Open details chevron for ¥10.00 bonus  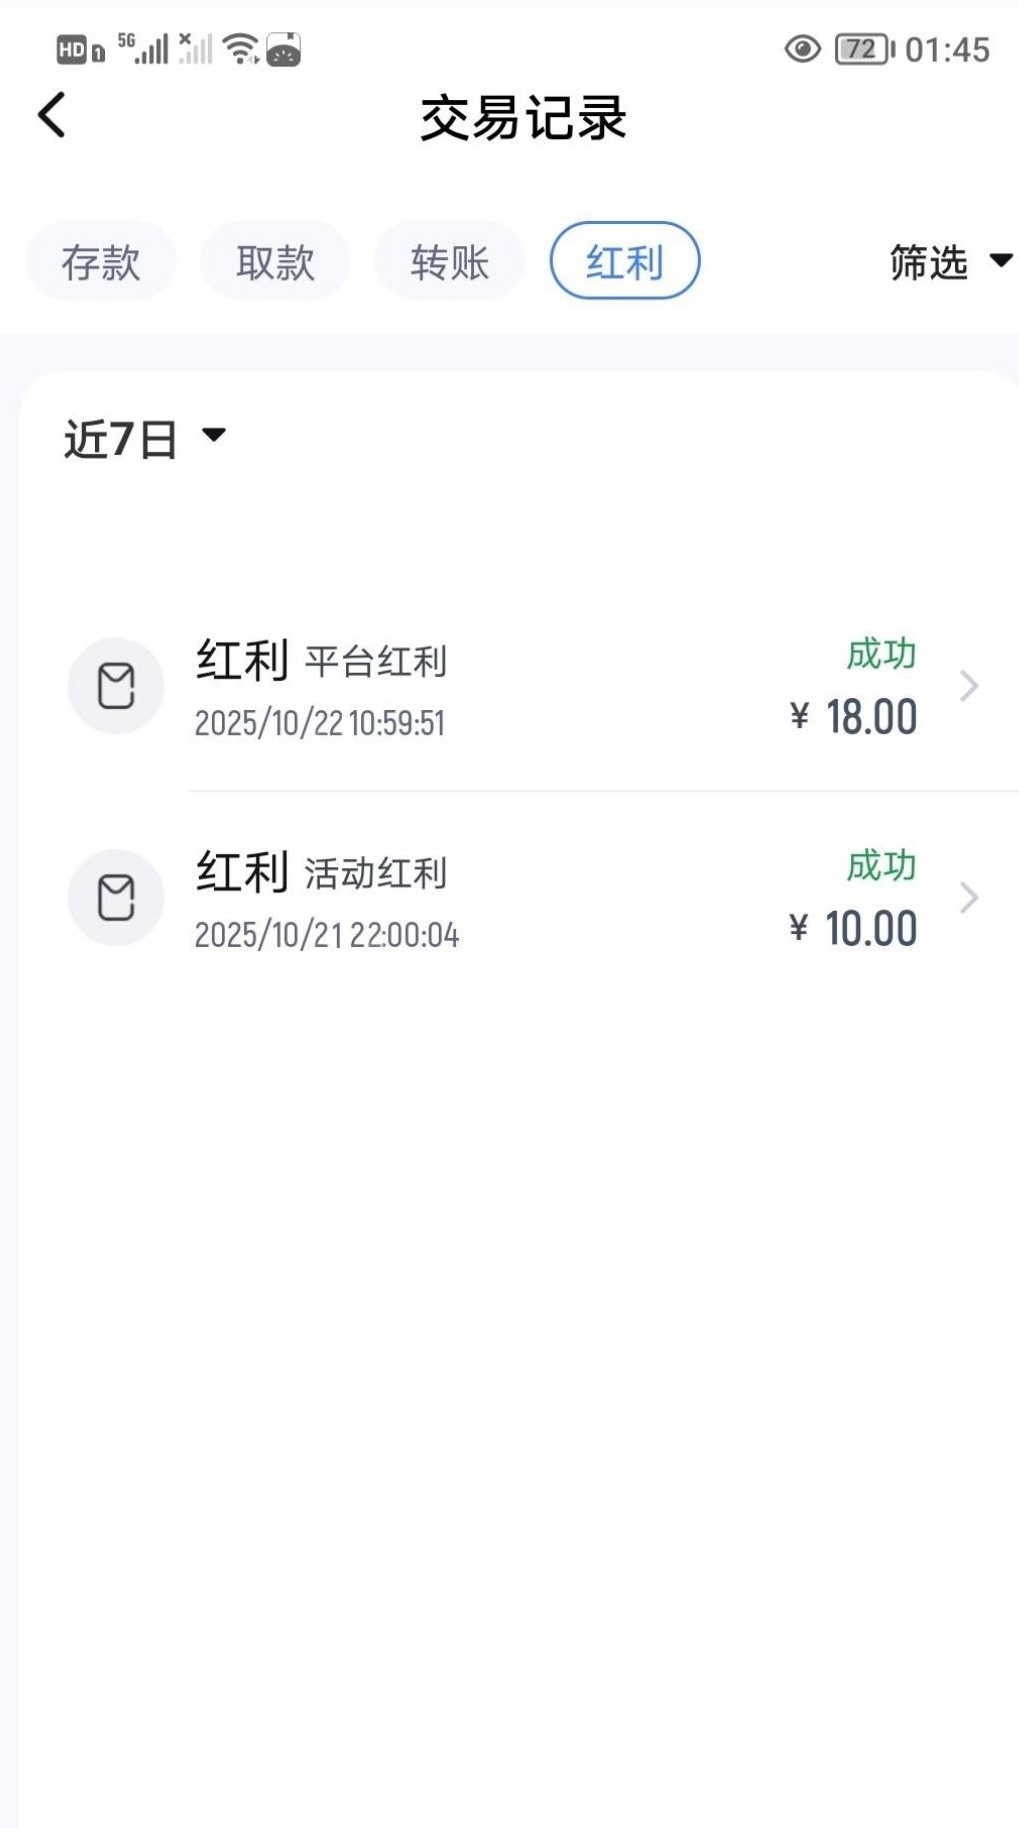point(968,898)
